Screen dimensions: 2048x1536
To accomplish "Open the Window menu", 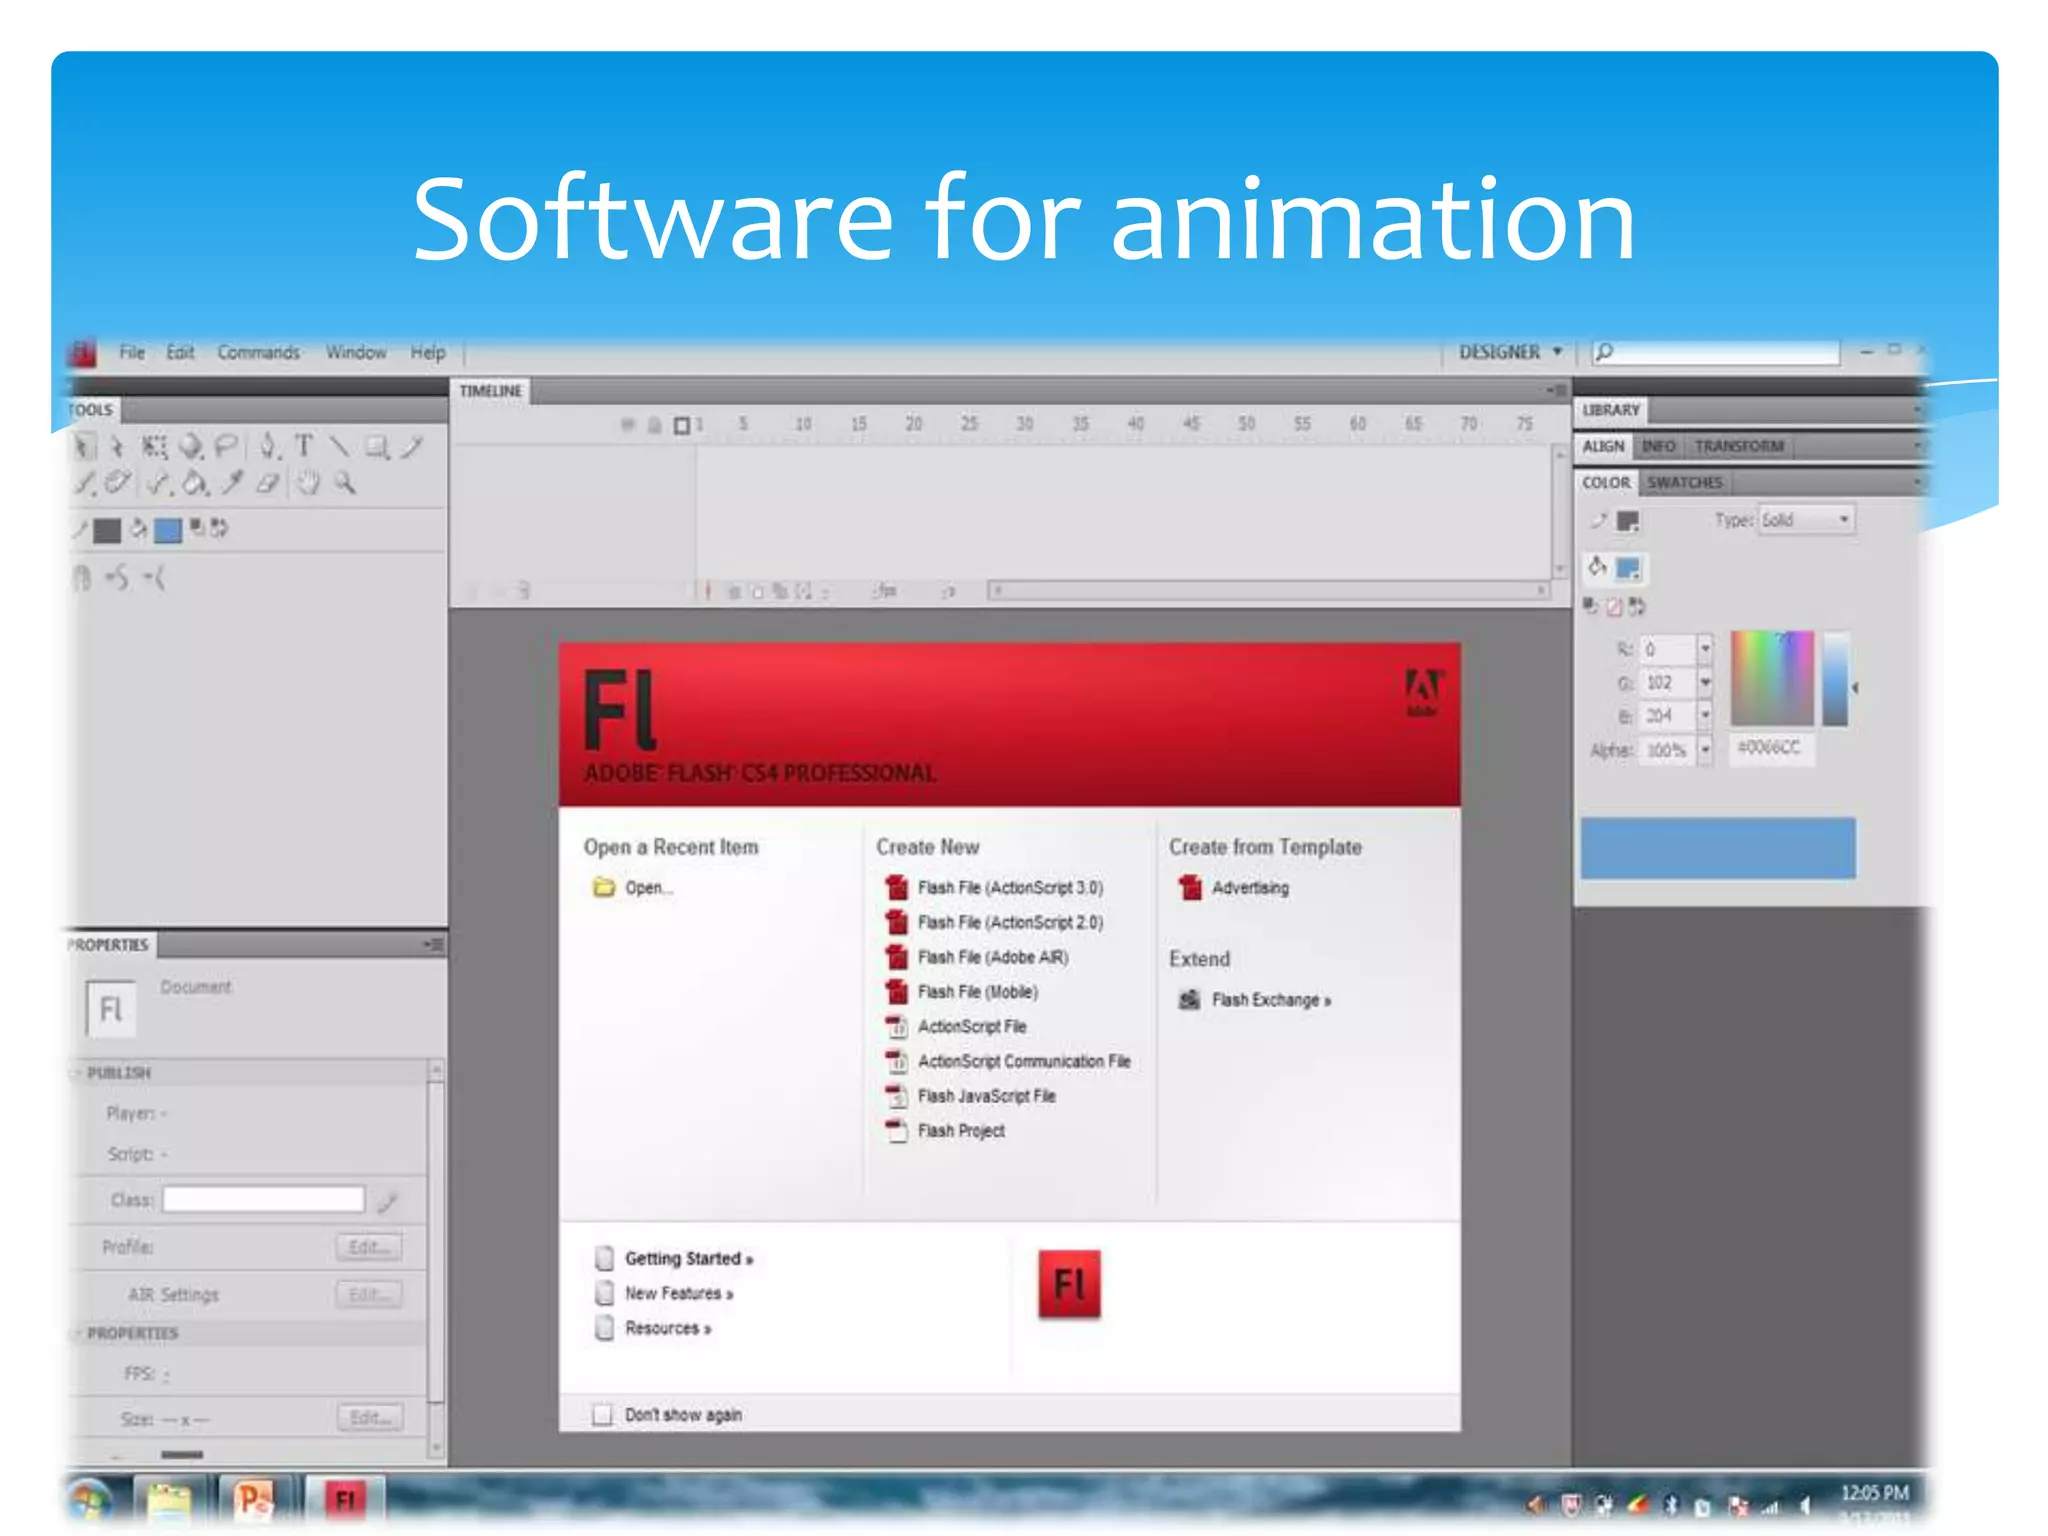I will pyautogui.click(x=356, y=352).
